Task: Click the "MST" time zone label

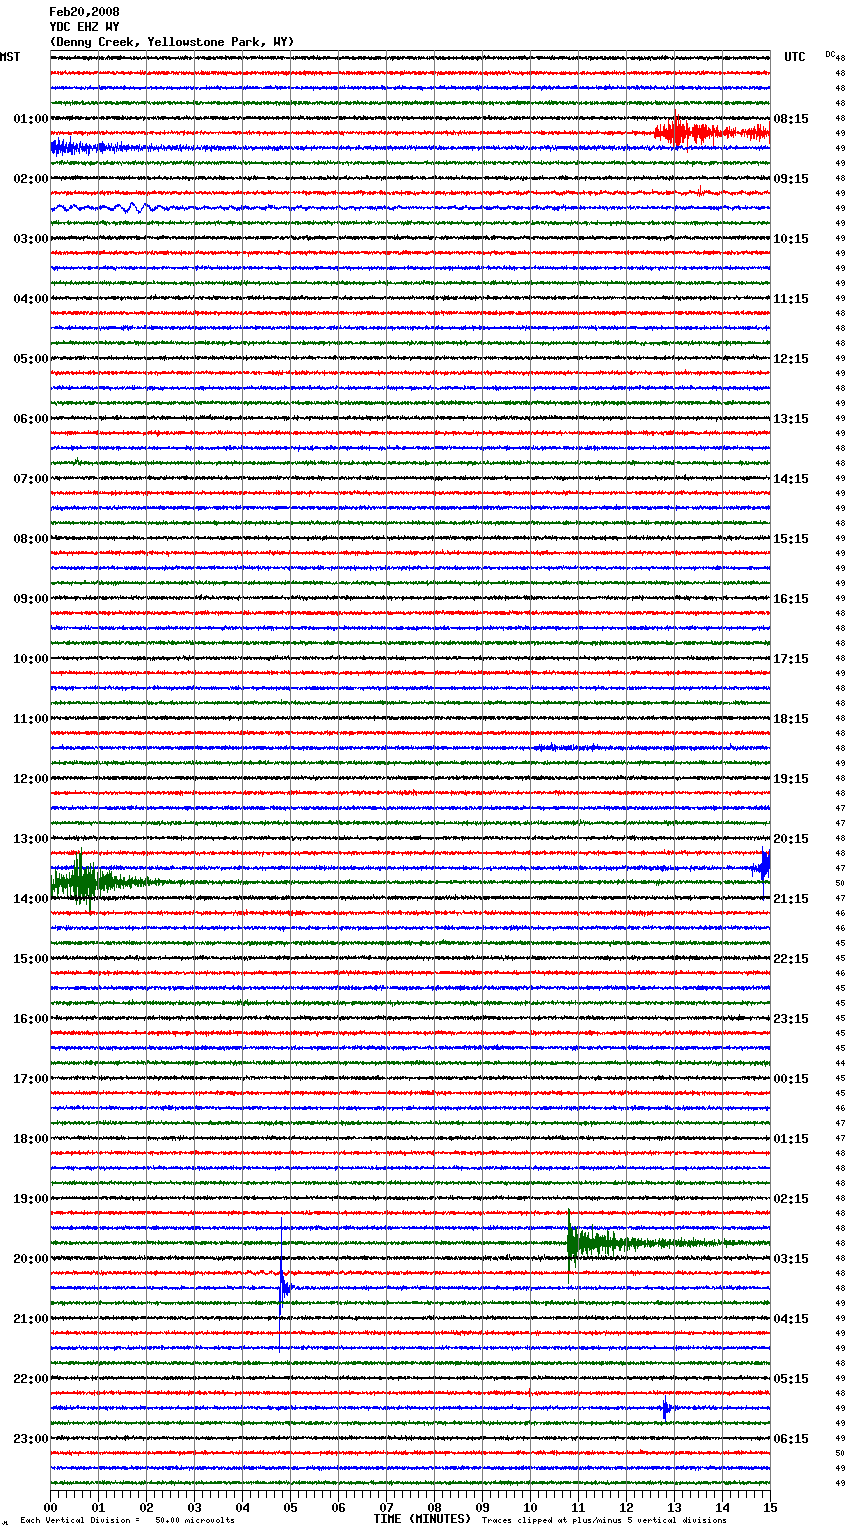Action: click(x=10, y=57)
